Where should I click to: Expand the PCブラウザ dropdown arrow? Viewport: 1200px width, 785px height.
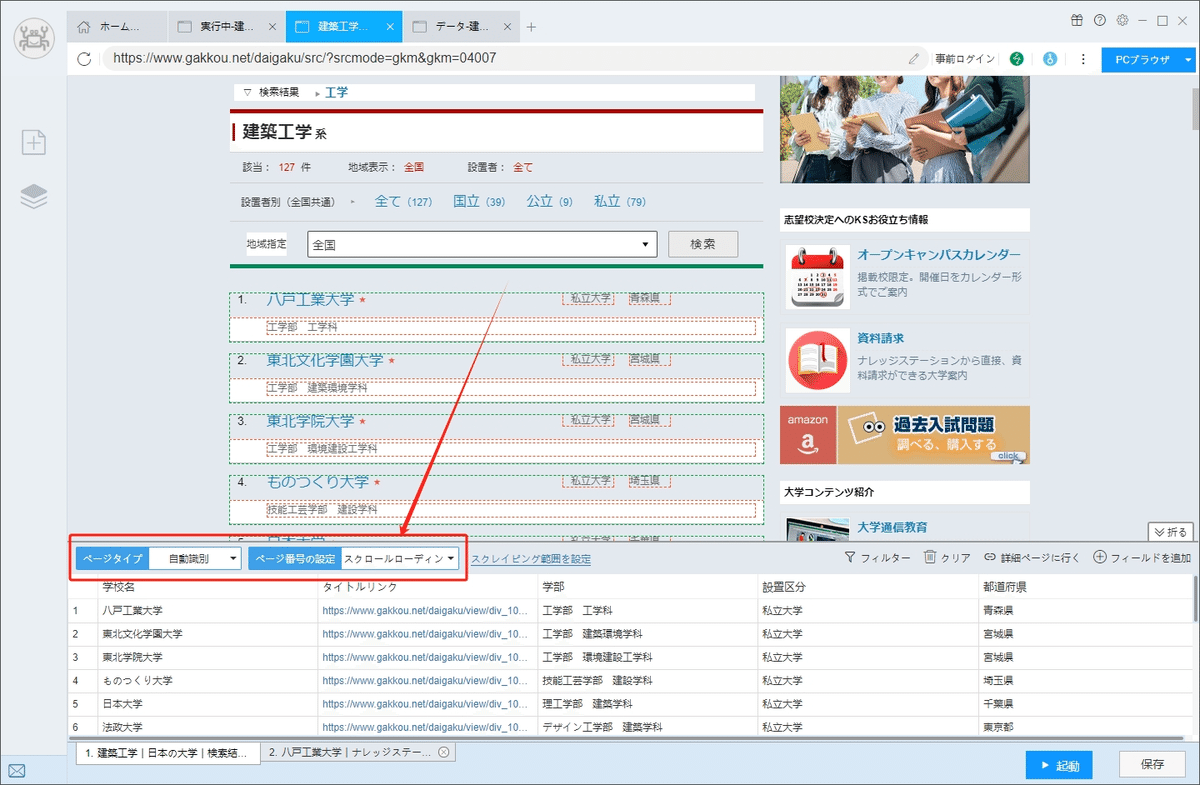1189,59
